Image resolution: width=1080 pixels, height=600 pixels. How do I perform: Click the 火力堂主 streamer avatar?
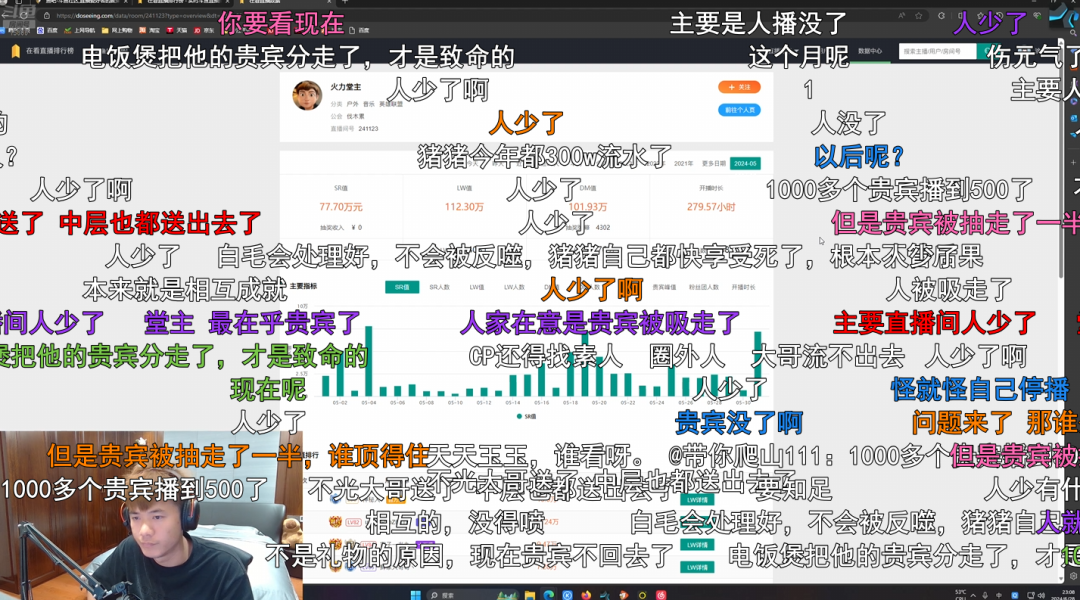(307, 95)
